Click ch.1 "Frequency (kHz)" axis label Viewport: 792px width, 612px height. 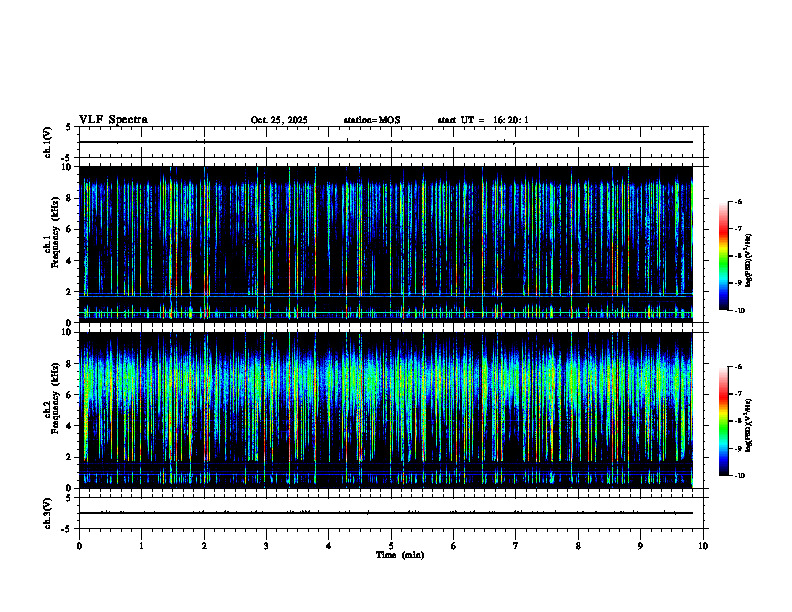tap(55, 232)
